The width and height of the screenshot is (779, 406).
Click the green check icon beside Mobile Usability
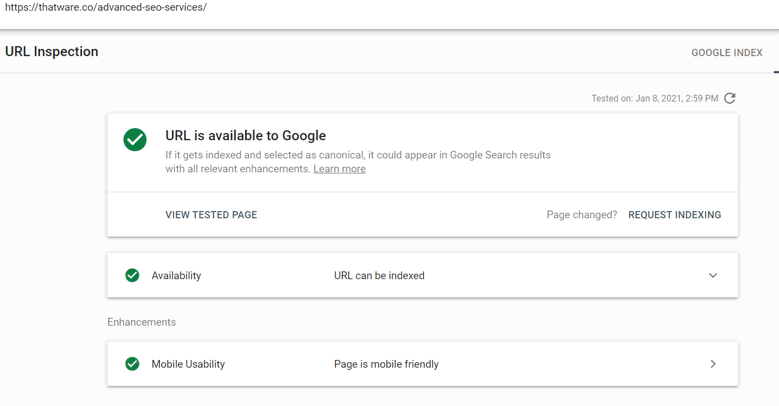[132, 364]
